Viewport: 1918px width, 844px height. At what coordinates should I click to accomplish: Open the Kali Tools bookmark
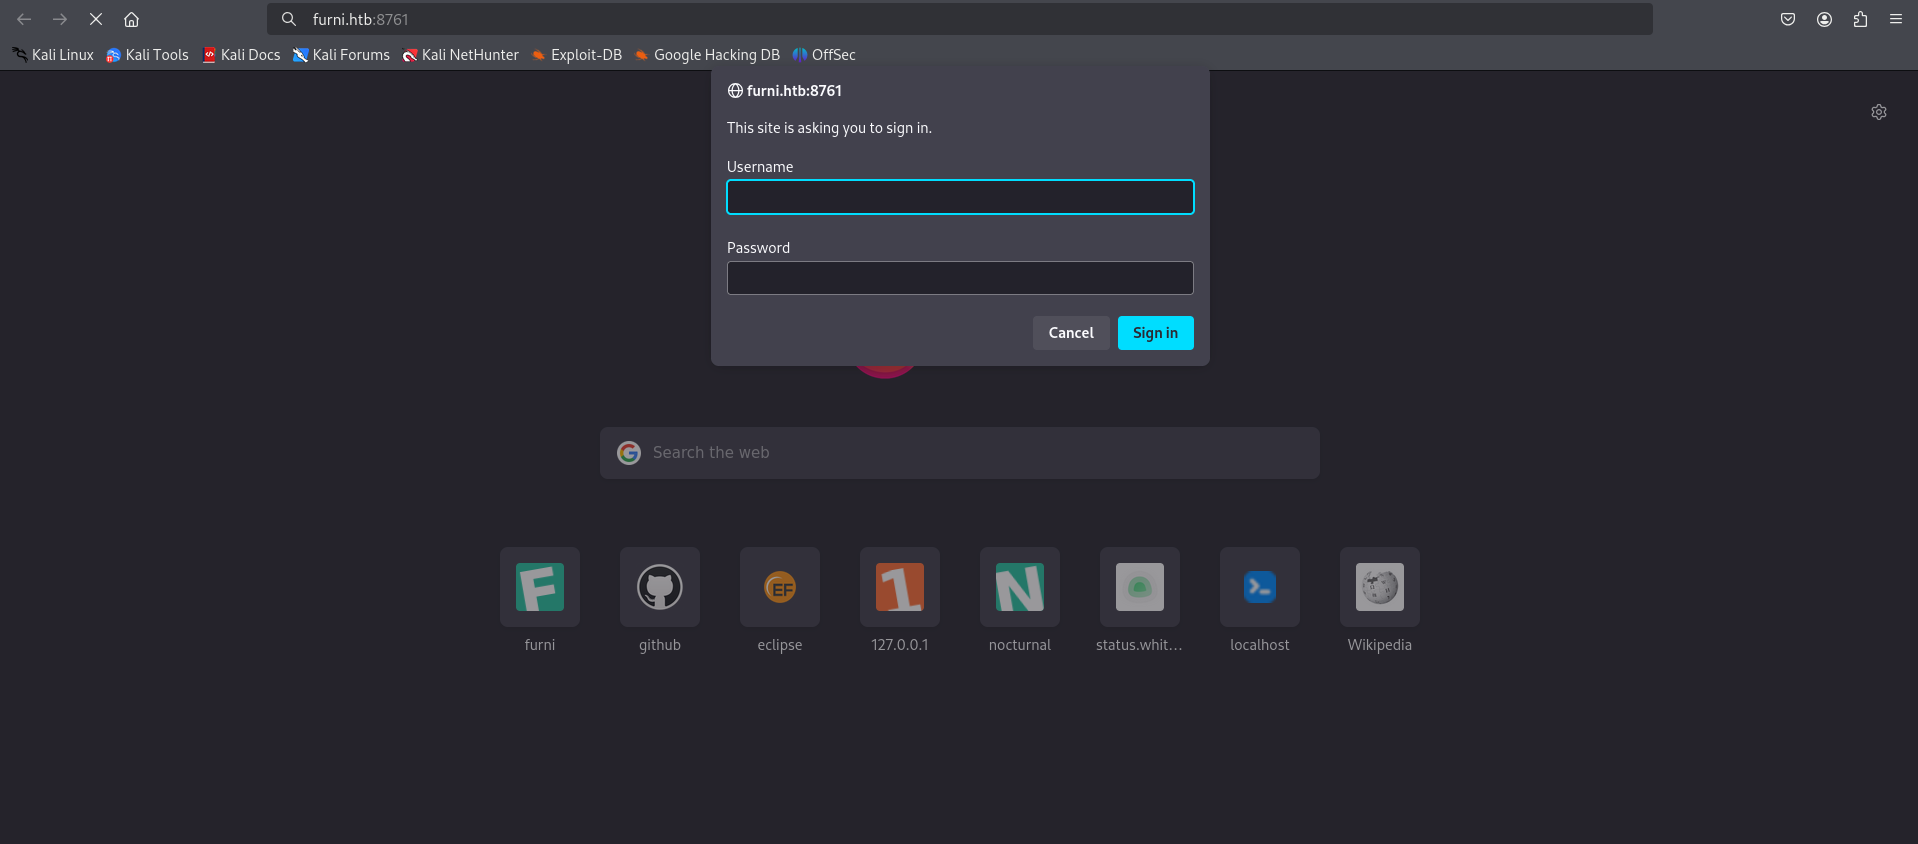point(147,55)
